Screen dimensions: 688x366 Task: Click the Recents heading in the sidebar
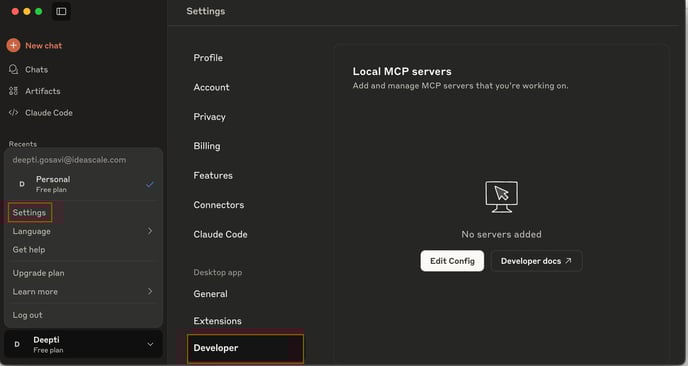(23, 144)
